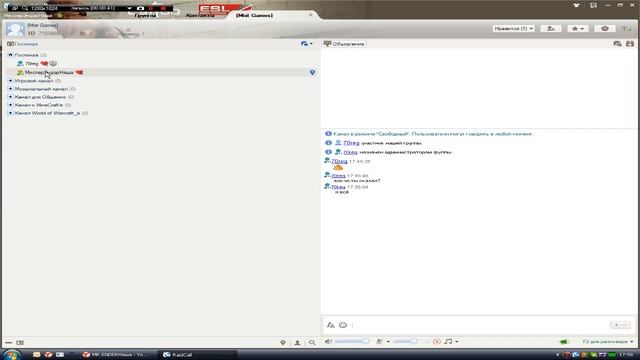The width and height of the screenshot is (640, 360).
Task: Select user 70reg in channel list
Action: click(31, 64)
